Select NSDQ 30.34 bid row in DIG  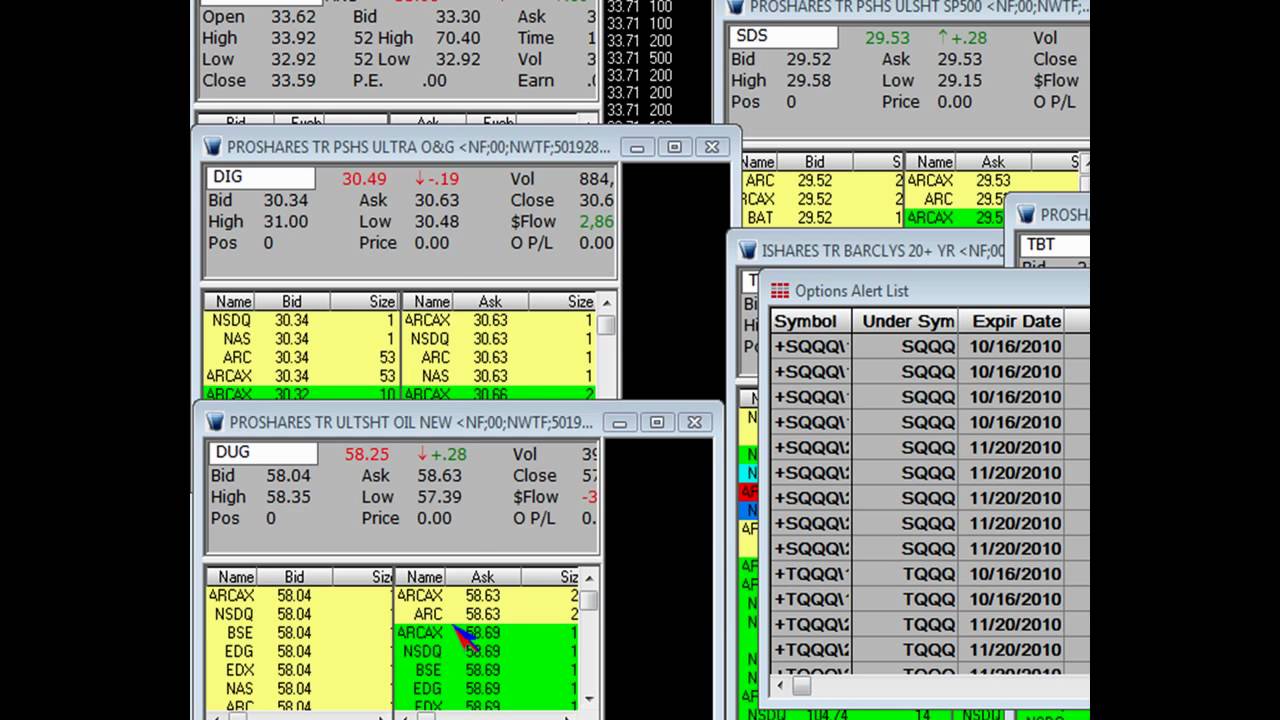pos(300,320)
